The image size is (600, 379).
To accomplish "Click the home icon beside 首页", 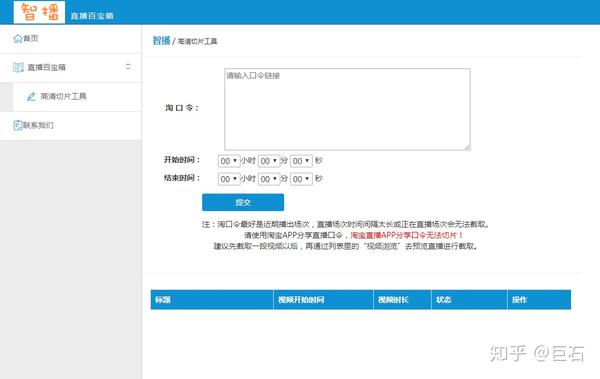I will point(18,38).
